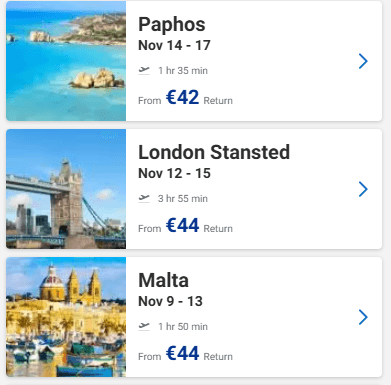Select the Tower Bridge photo
This screenshot has width=391, height=385.
(x=66, y=189)
